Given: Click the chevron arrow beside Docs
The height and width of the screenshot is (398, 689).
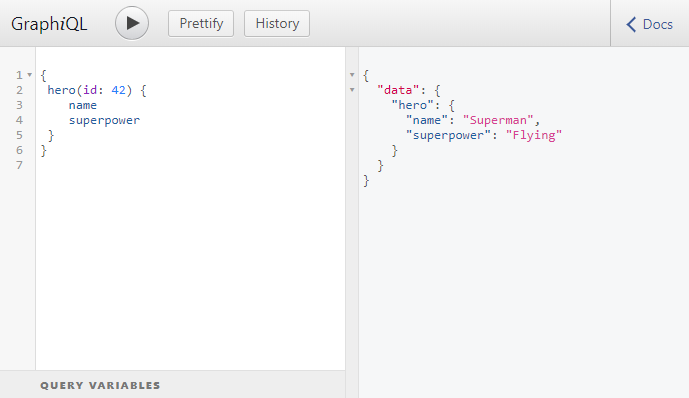Looking at the screenshot, I should pos(631,24).
